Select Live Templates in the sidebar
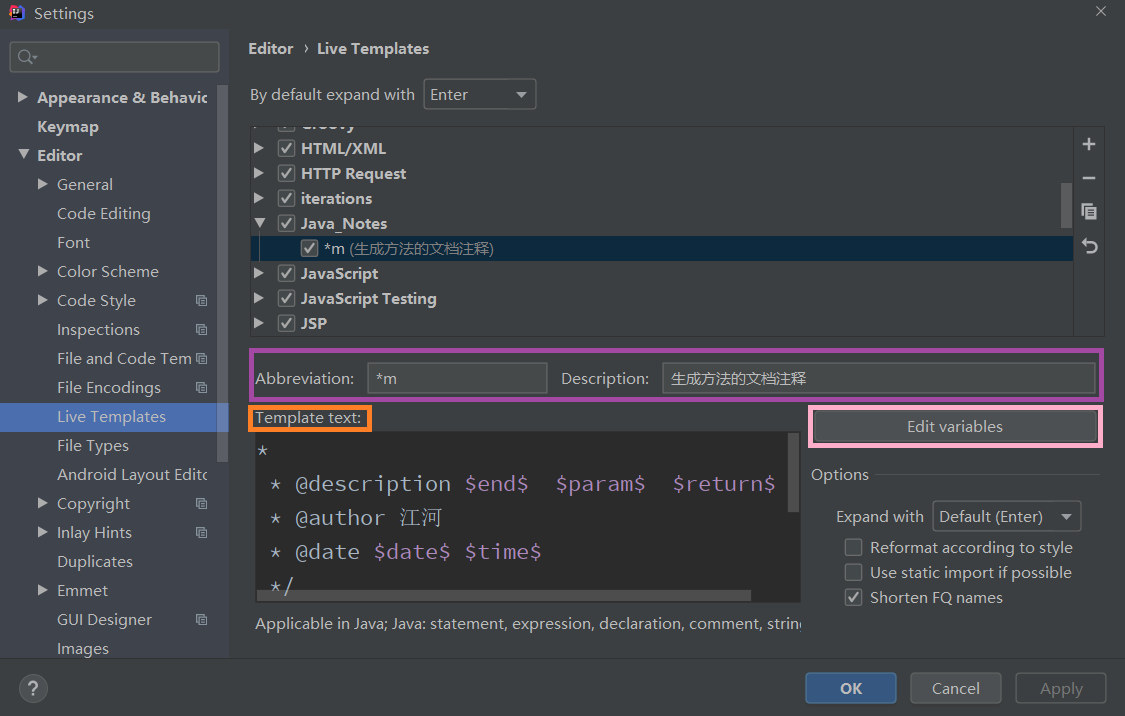This screenshot has width=1125, height=716. 113,416
